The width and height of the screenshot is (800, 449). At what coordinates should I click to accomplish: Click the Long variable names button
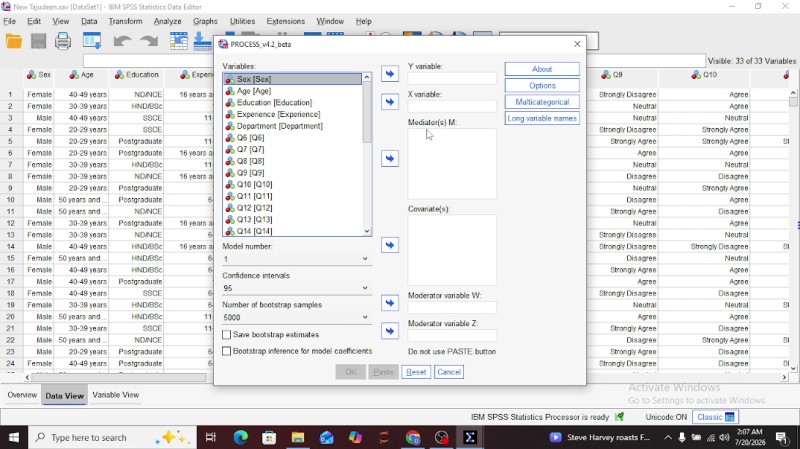tap(542, 118)
